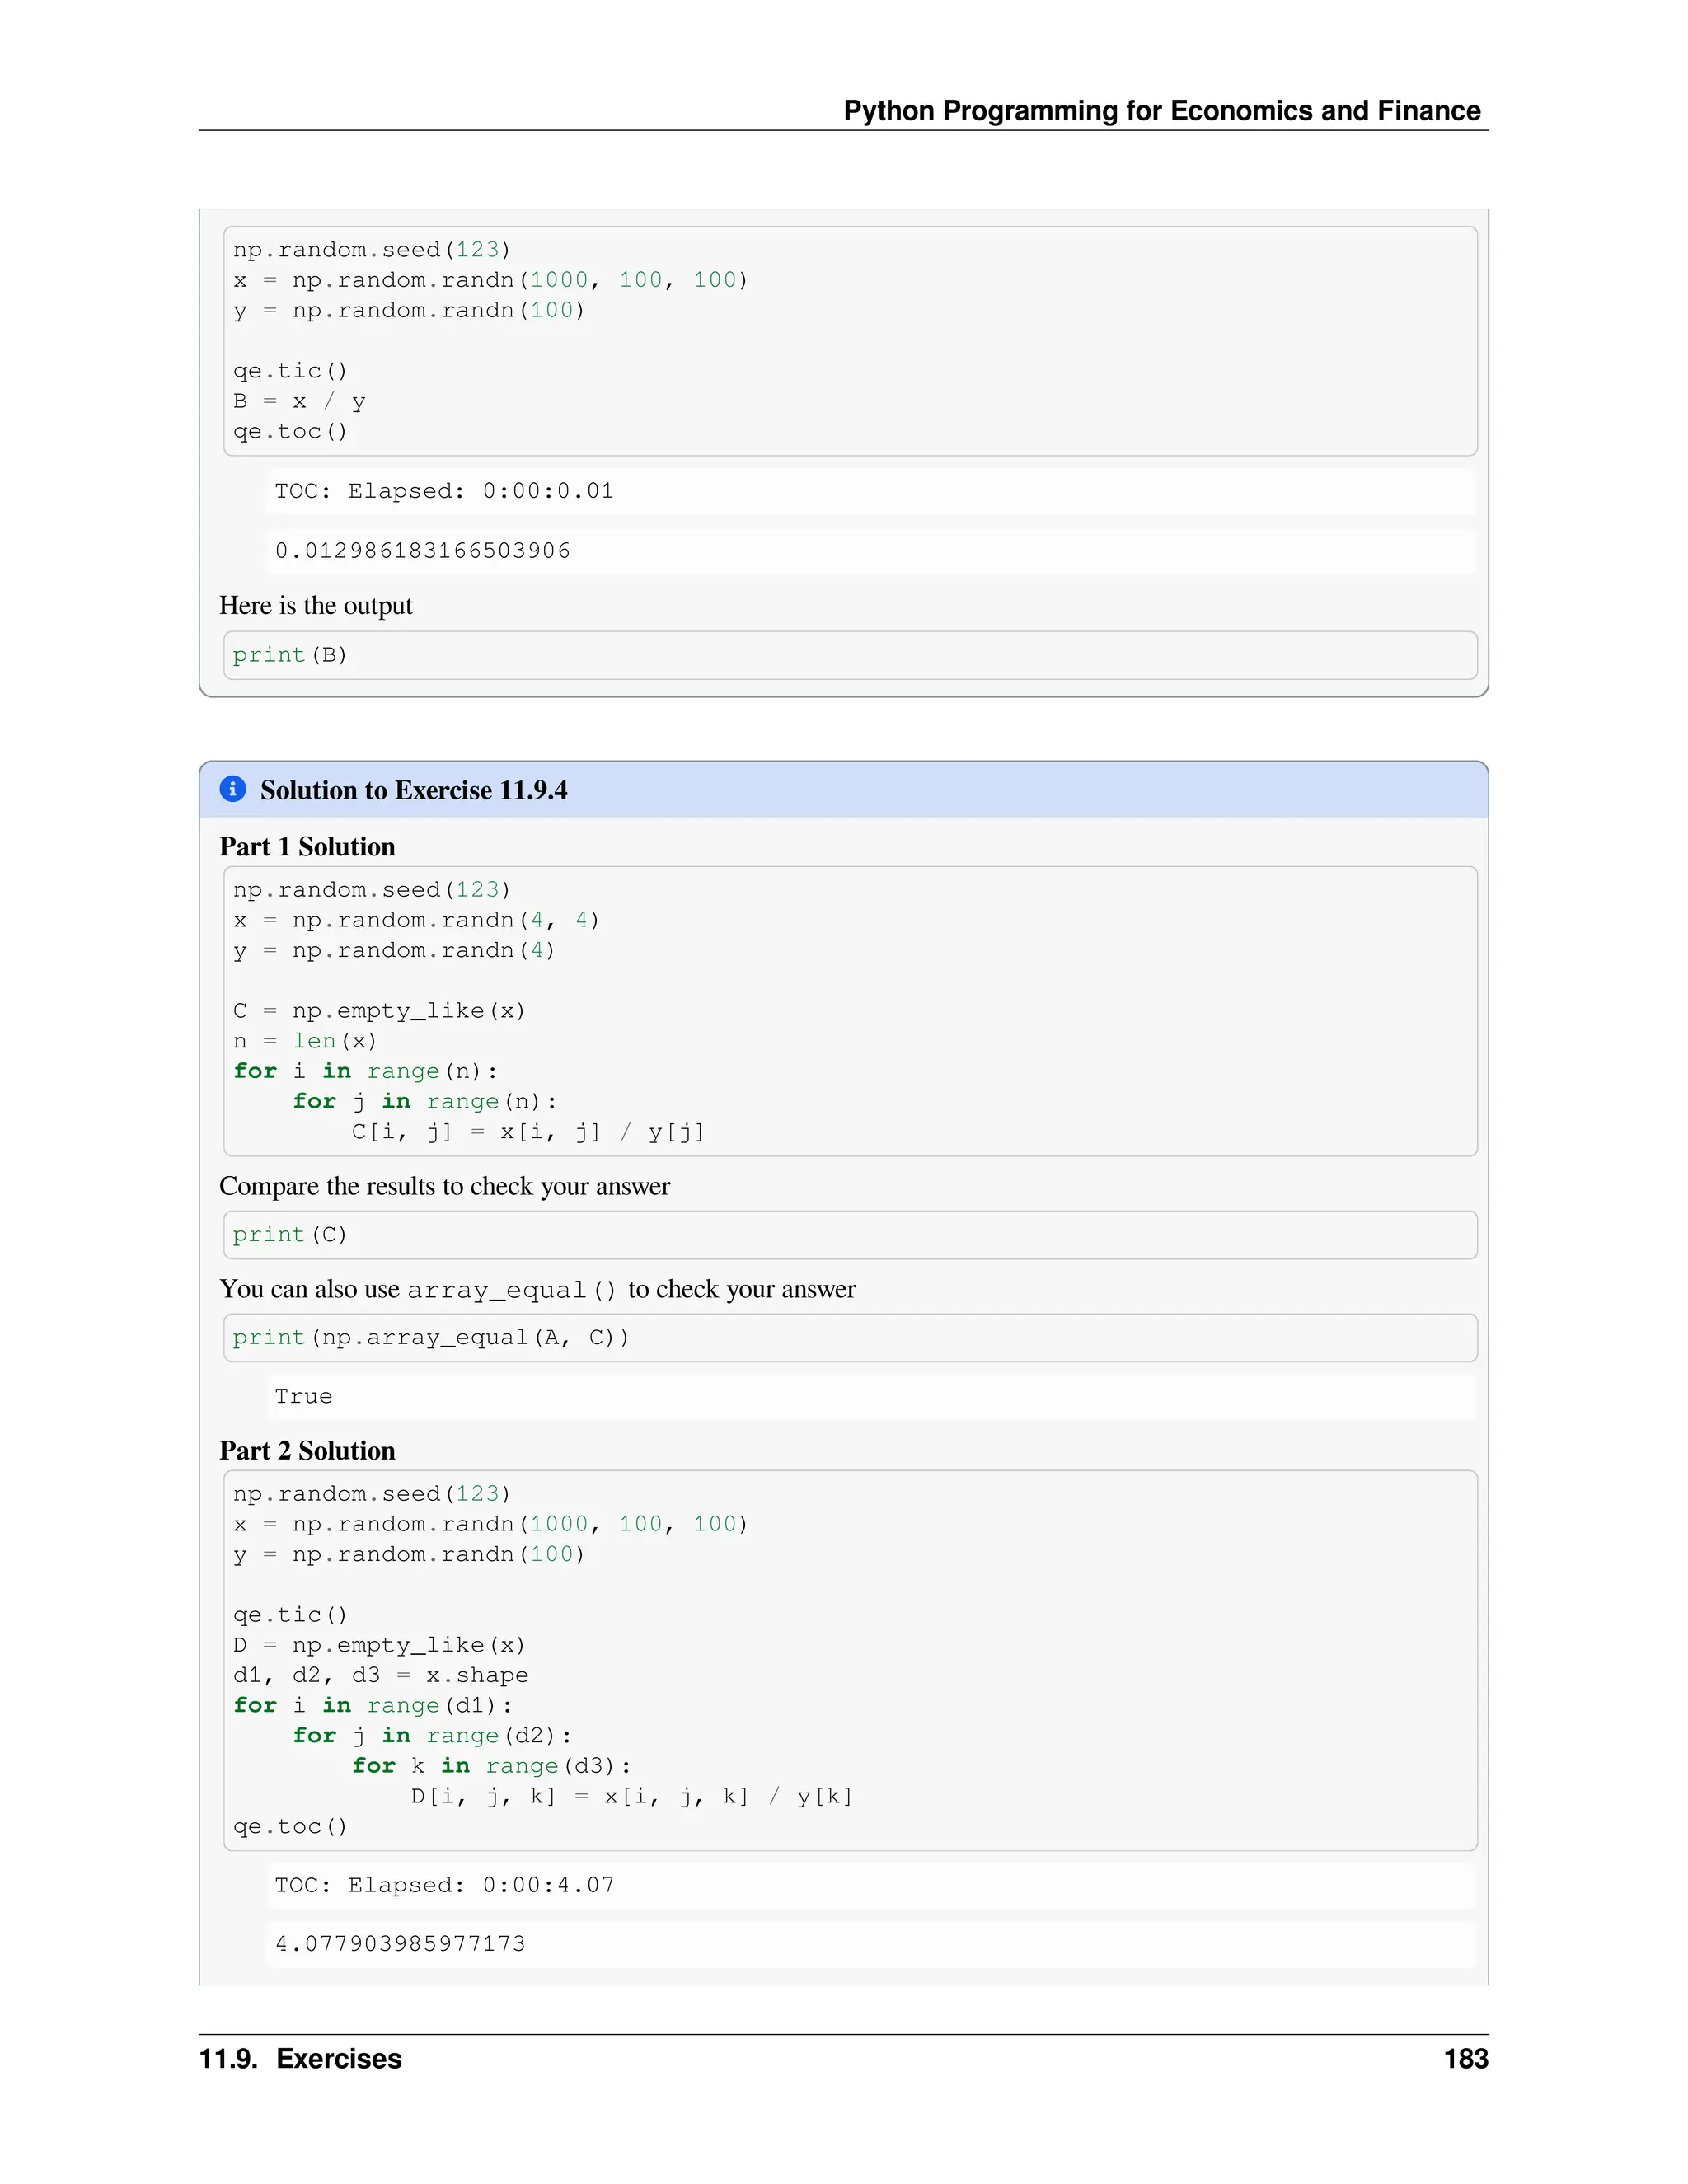Click line 'D[i, j, k] = x[i, j, k] / y[k]'

coord(632,1796)
